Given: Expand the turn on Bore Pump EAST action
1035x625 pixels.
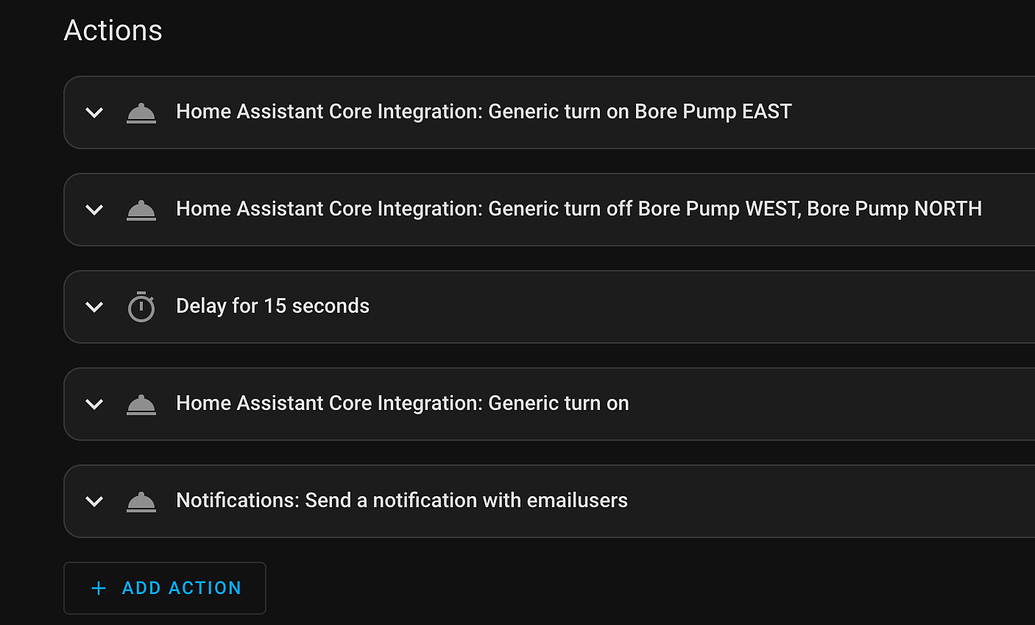Looking at the screenshot, I should click(x=94, y=112).
